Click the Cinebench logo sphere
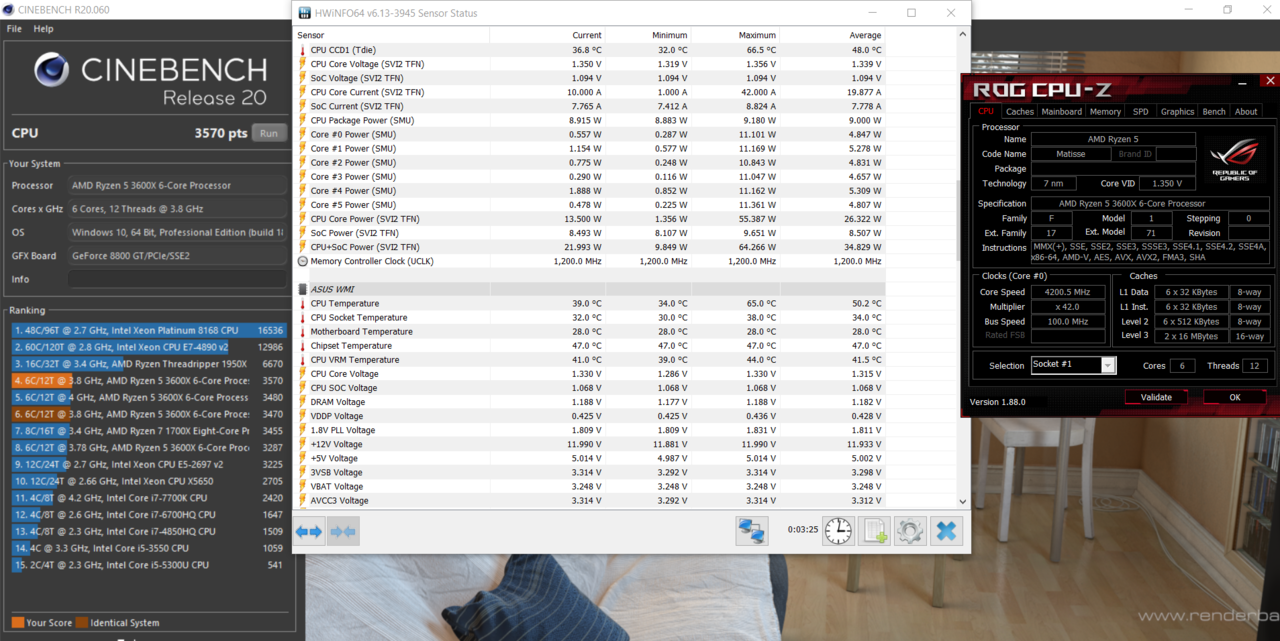 52,72
